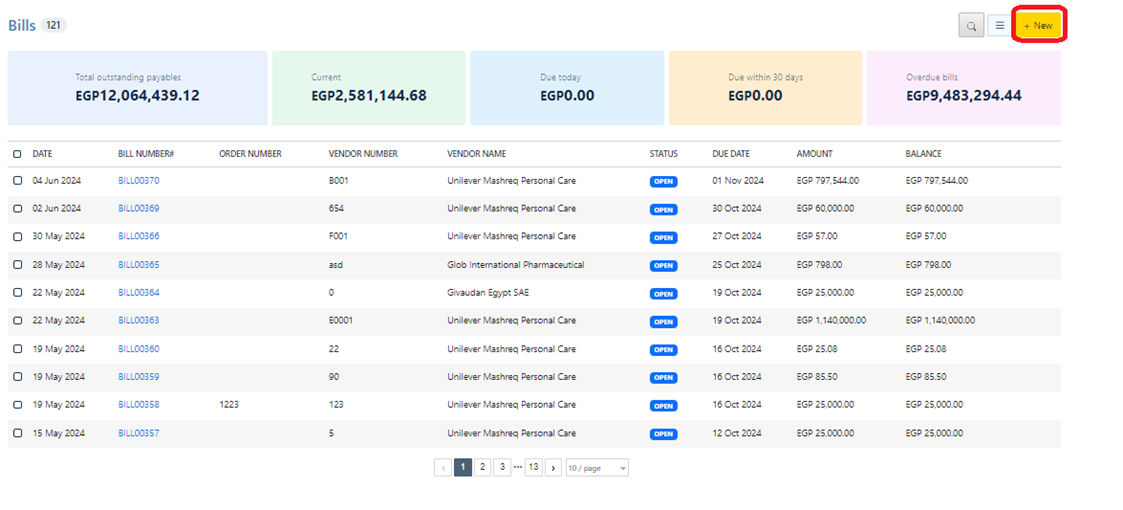Click the yellow New bill button
This screenshot has width=1123, height=510.
[x=1040, y=26]
